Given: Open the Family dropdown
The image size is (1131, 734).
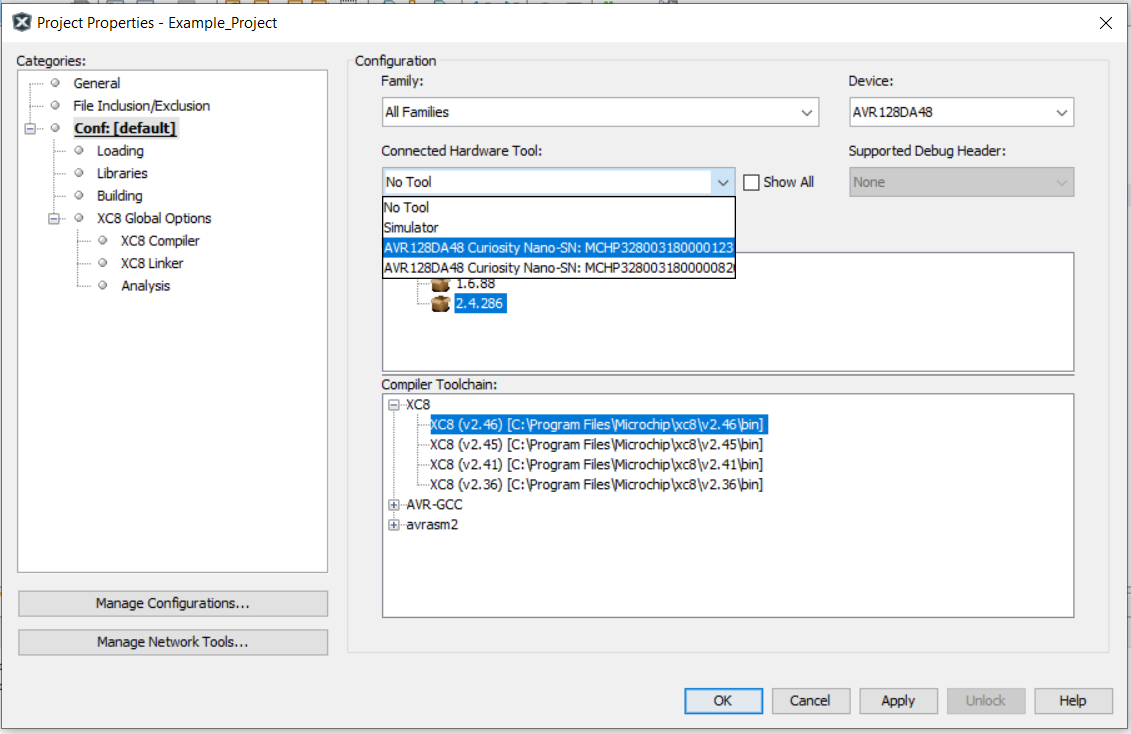Looking at the screenshot, I should pos(600,112).
